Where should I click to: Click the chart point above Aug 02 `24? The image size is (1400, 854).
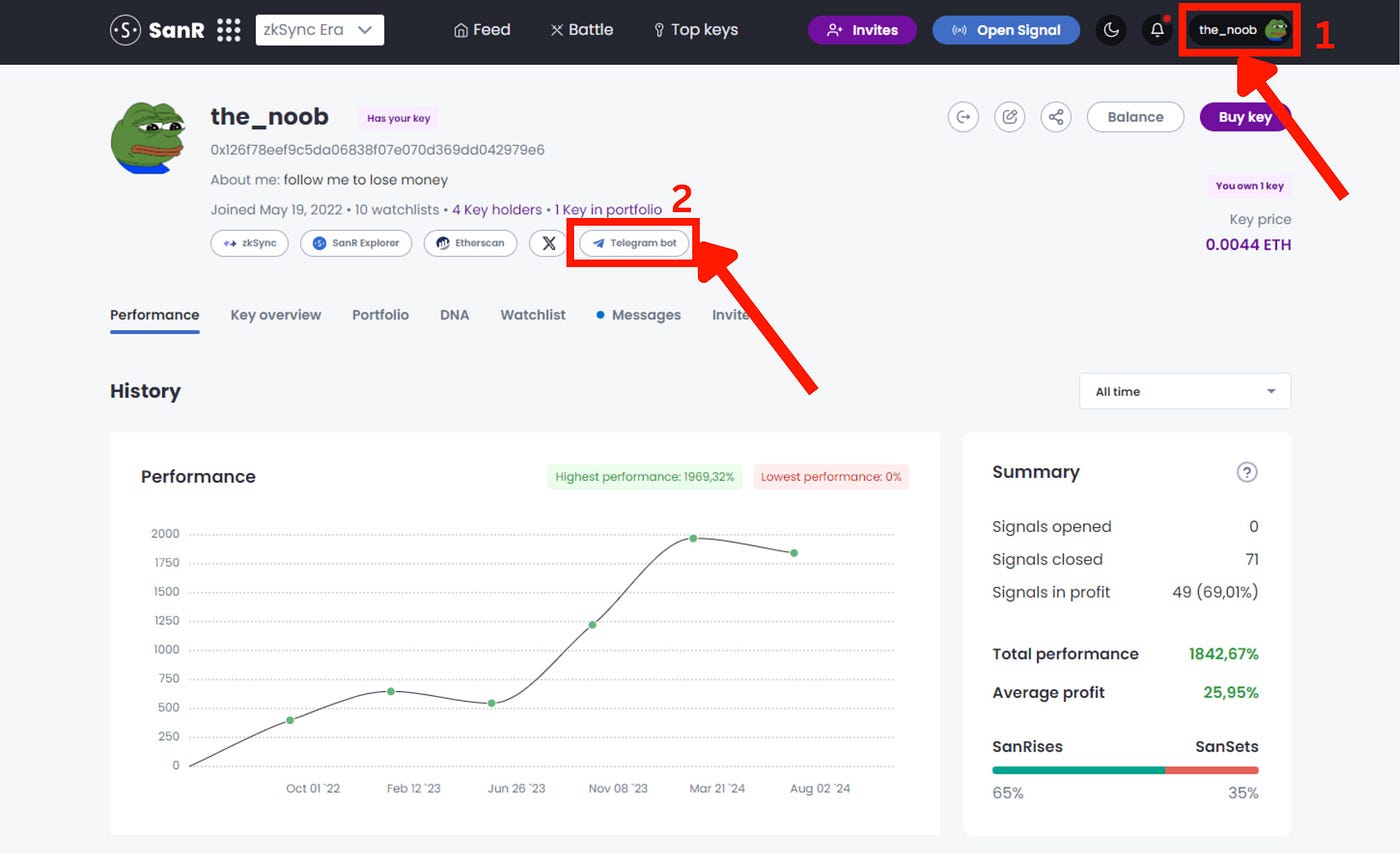coord(794,553)
